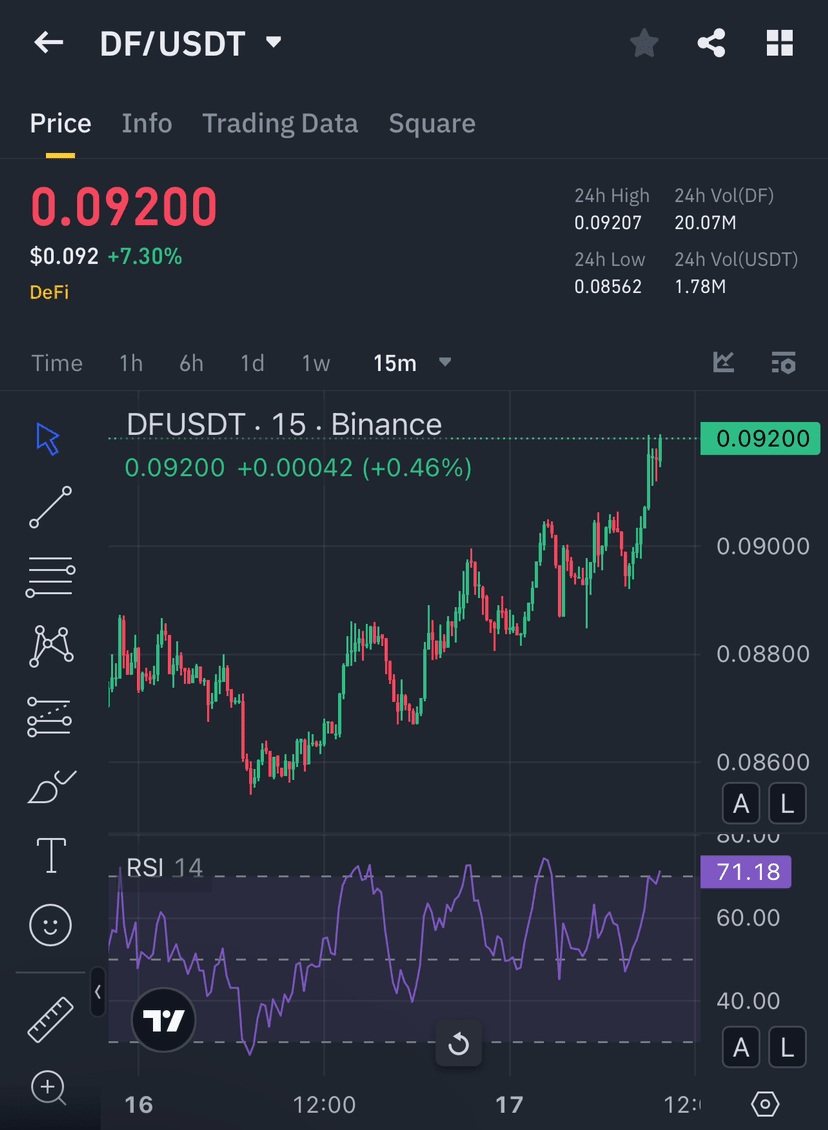
Task: Toggle auto scale on RSI pane
Action: click(741, 1047)
